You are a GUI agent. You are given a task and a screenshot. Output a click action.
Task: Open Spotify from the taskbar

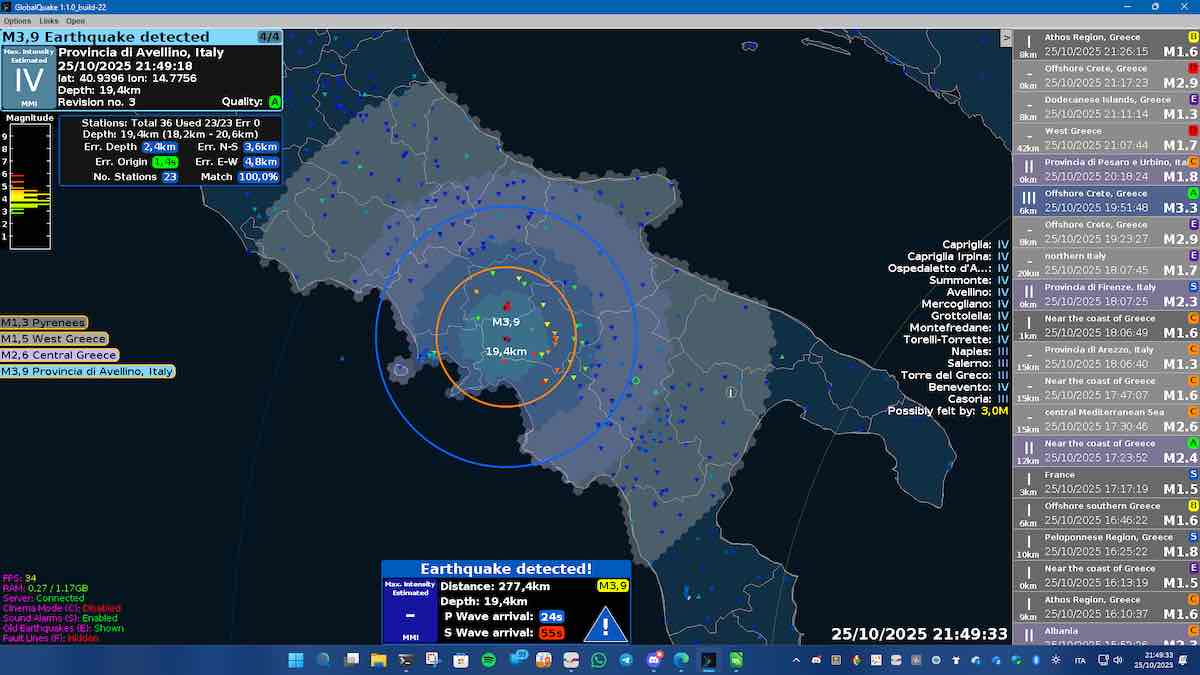point(487,660)
